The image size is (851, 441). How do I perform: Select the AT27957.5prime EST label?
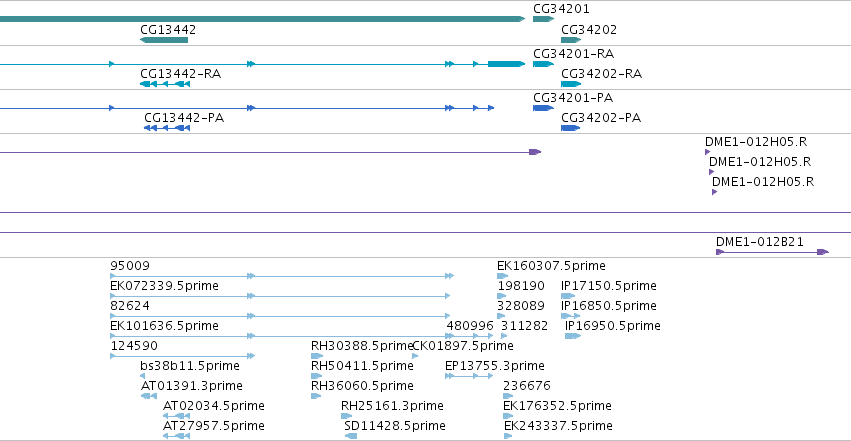coord(214,426)
